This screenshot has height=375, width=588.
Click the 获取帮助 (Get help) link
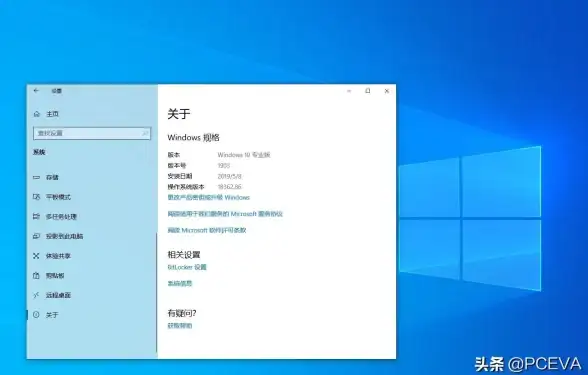(x=180, y=326)
